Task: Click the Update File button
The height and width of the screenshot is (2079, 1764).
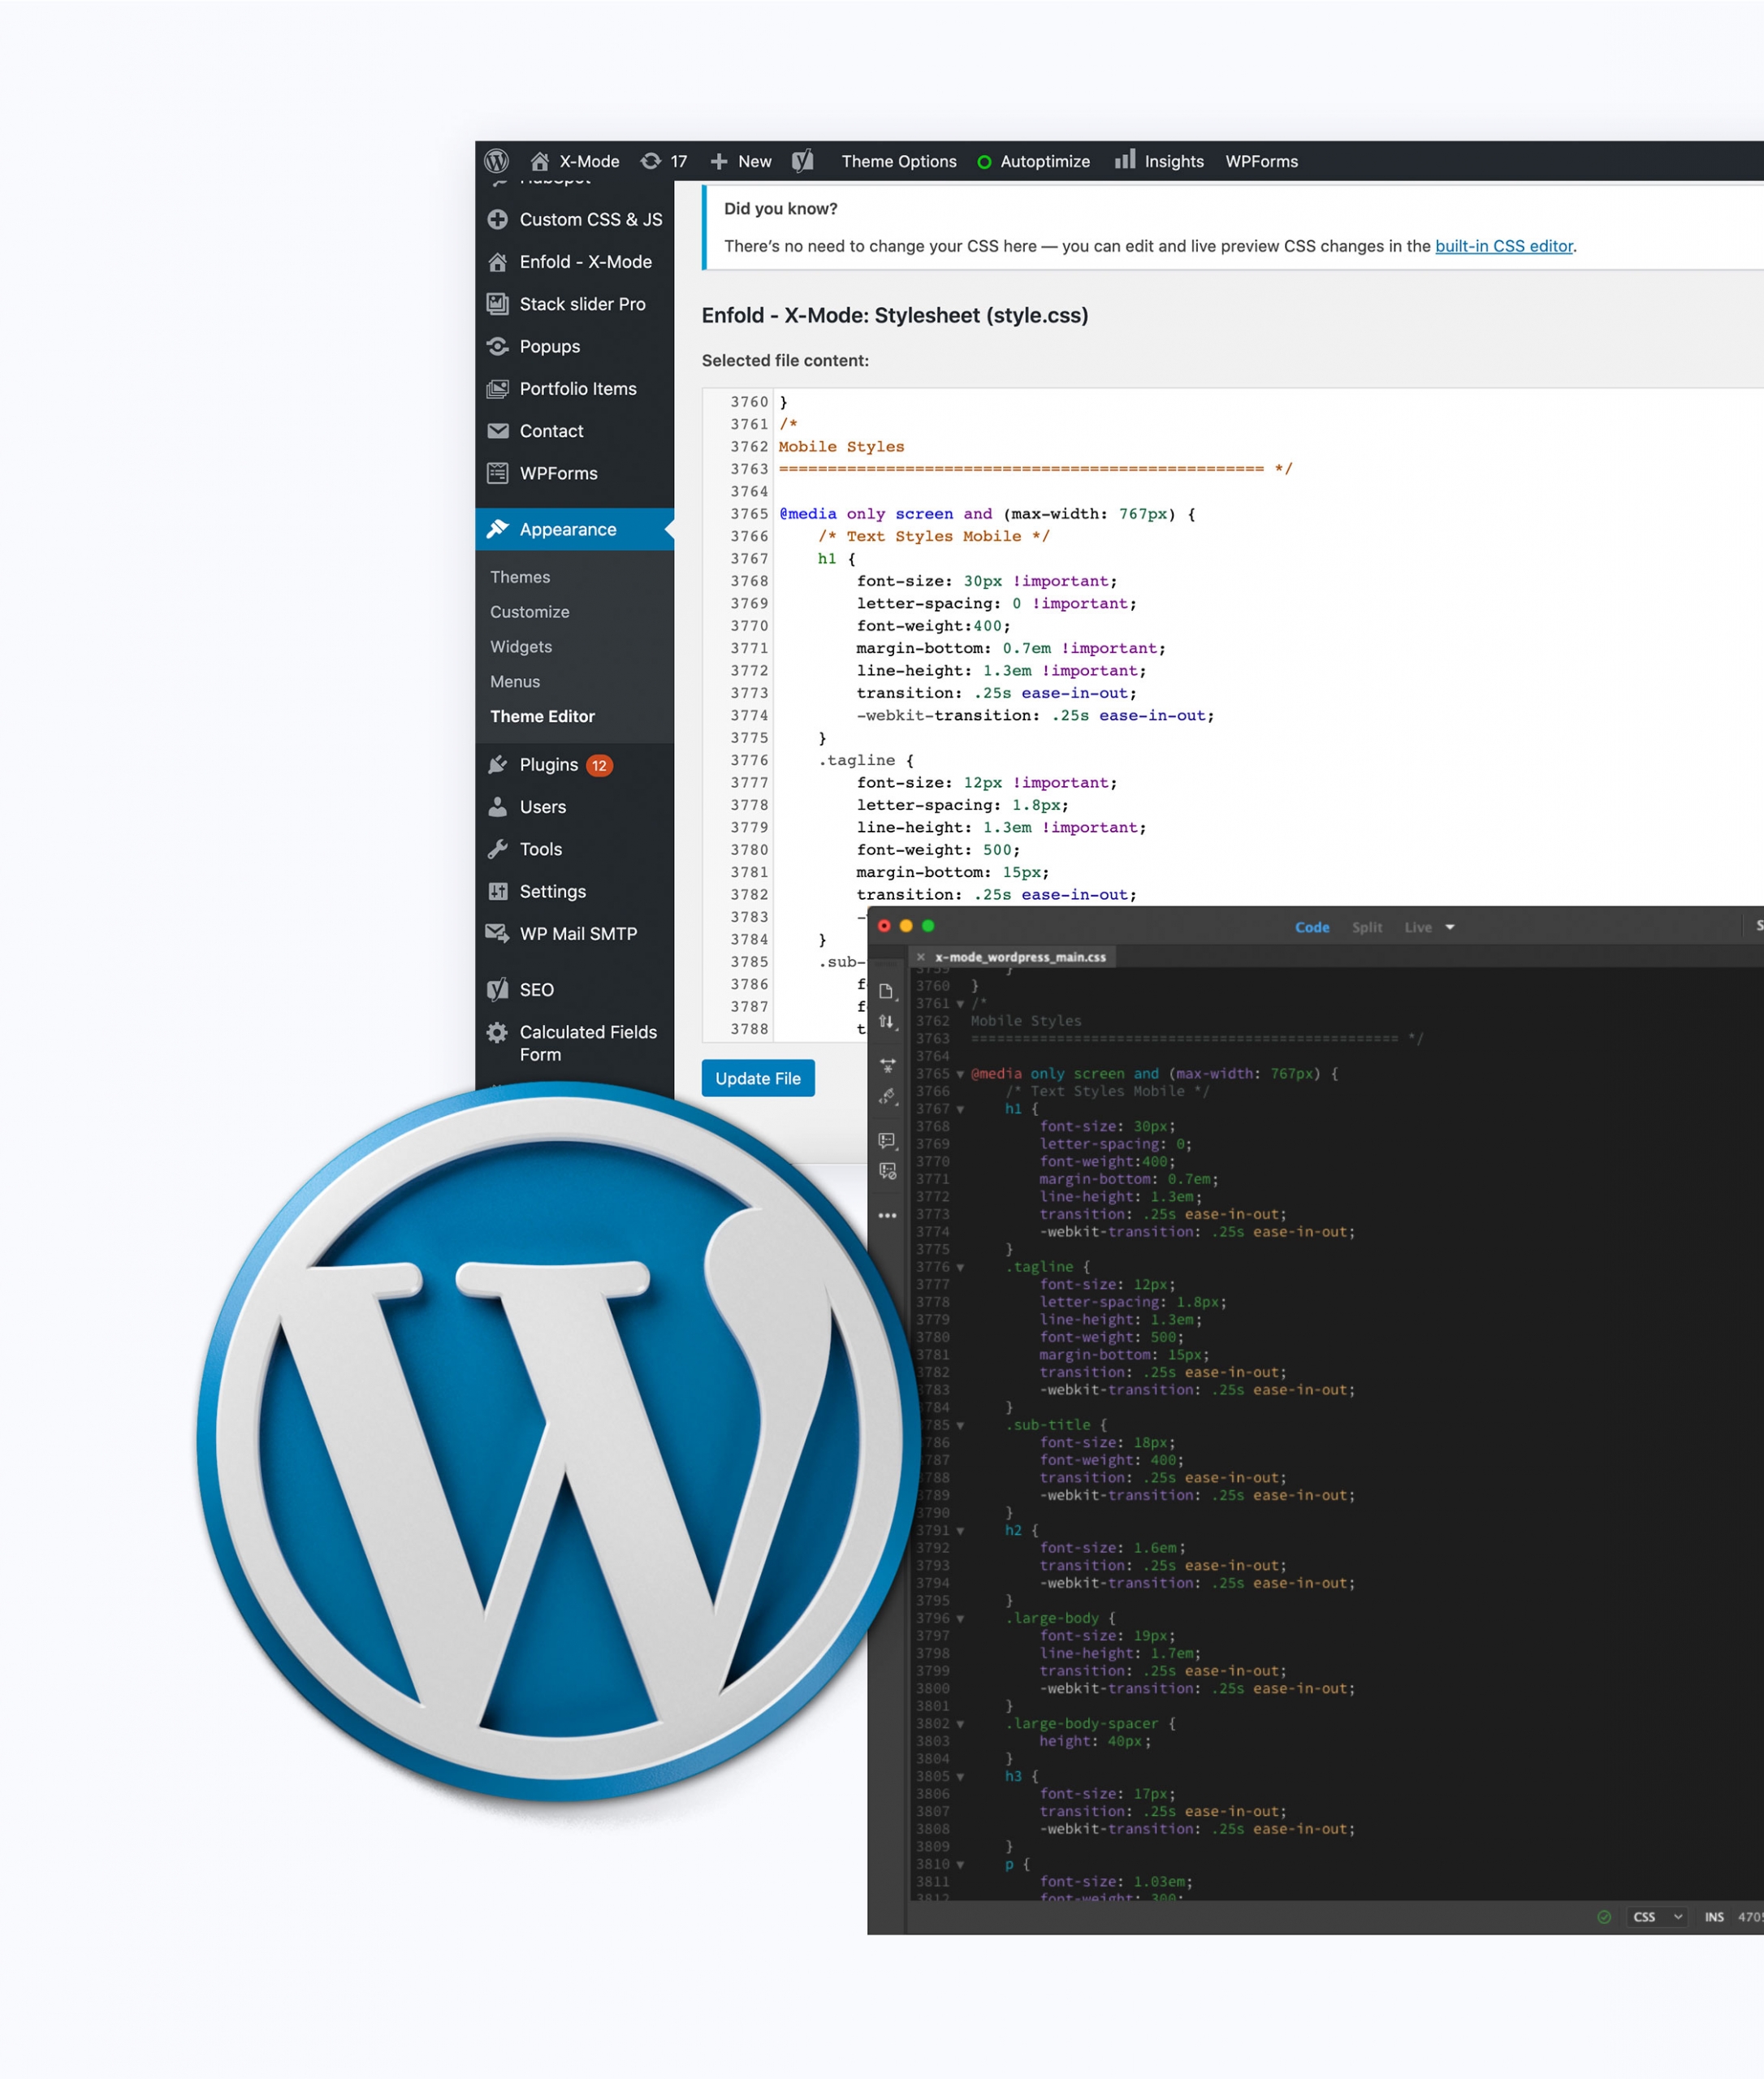Action: coord(758,1078)
